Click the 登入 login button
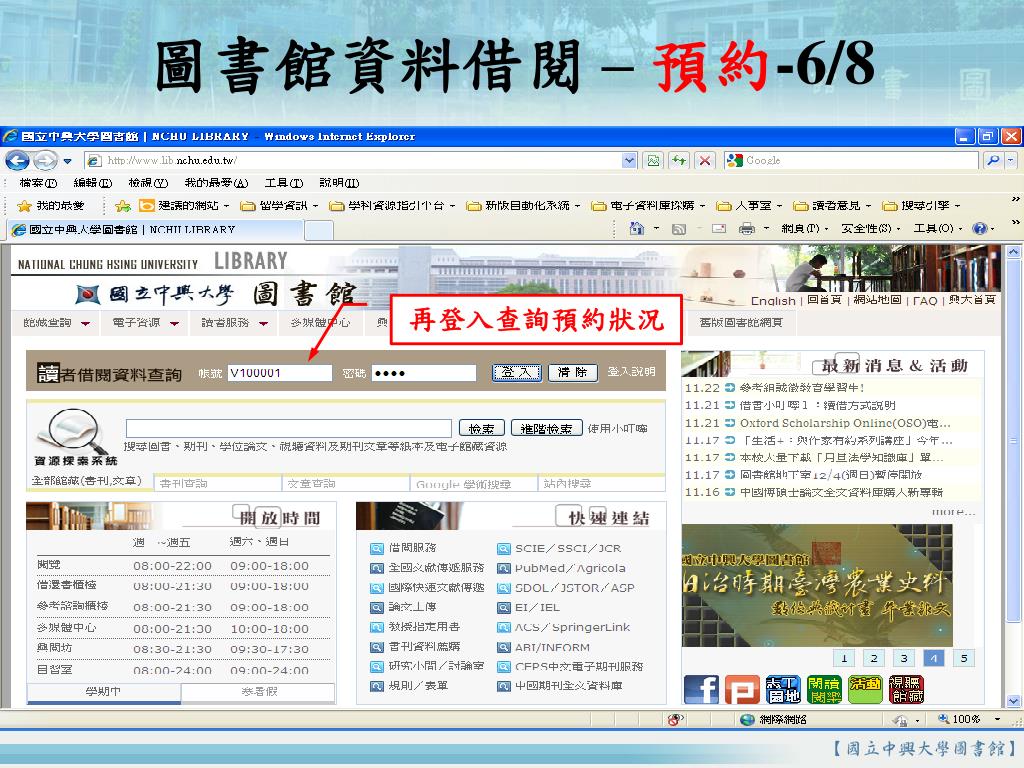 coord(517,372)
